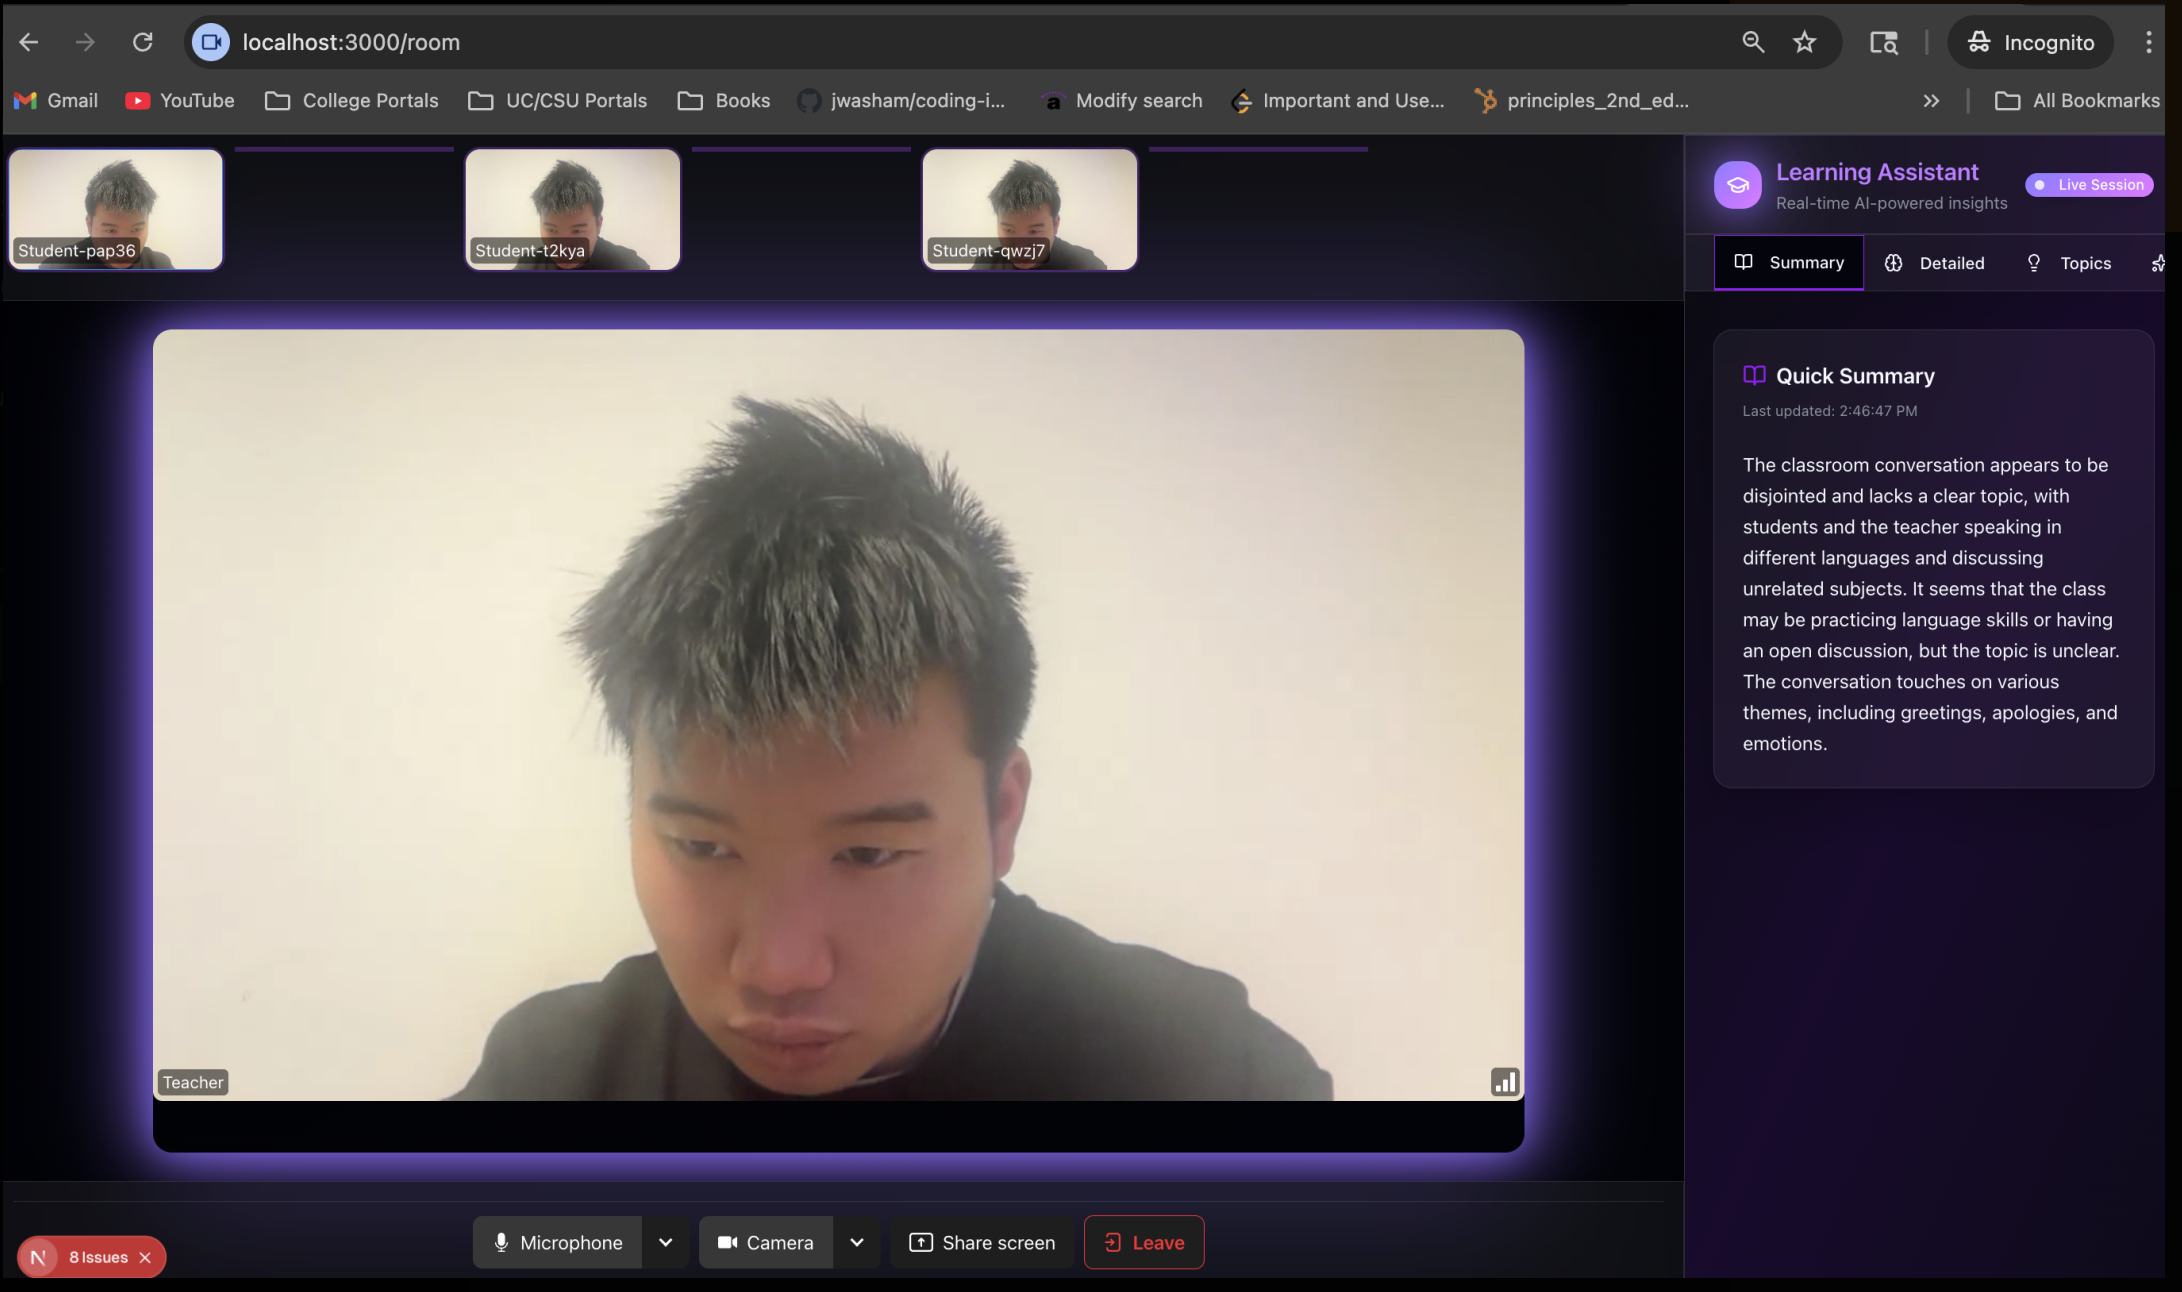Leave the room with the Leave button
Viewport: 2182px width, 1292px height.
[x=1144, y=1242]
